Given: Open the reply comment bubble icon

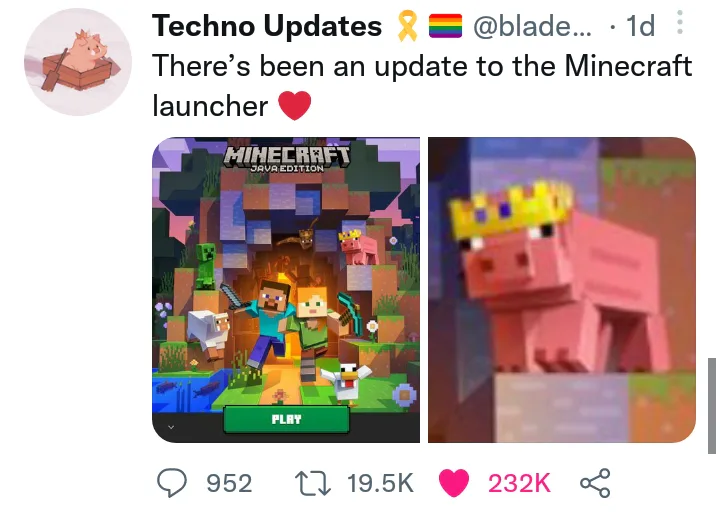Looking at the screenshot, I should click(172, 483).
